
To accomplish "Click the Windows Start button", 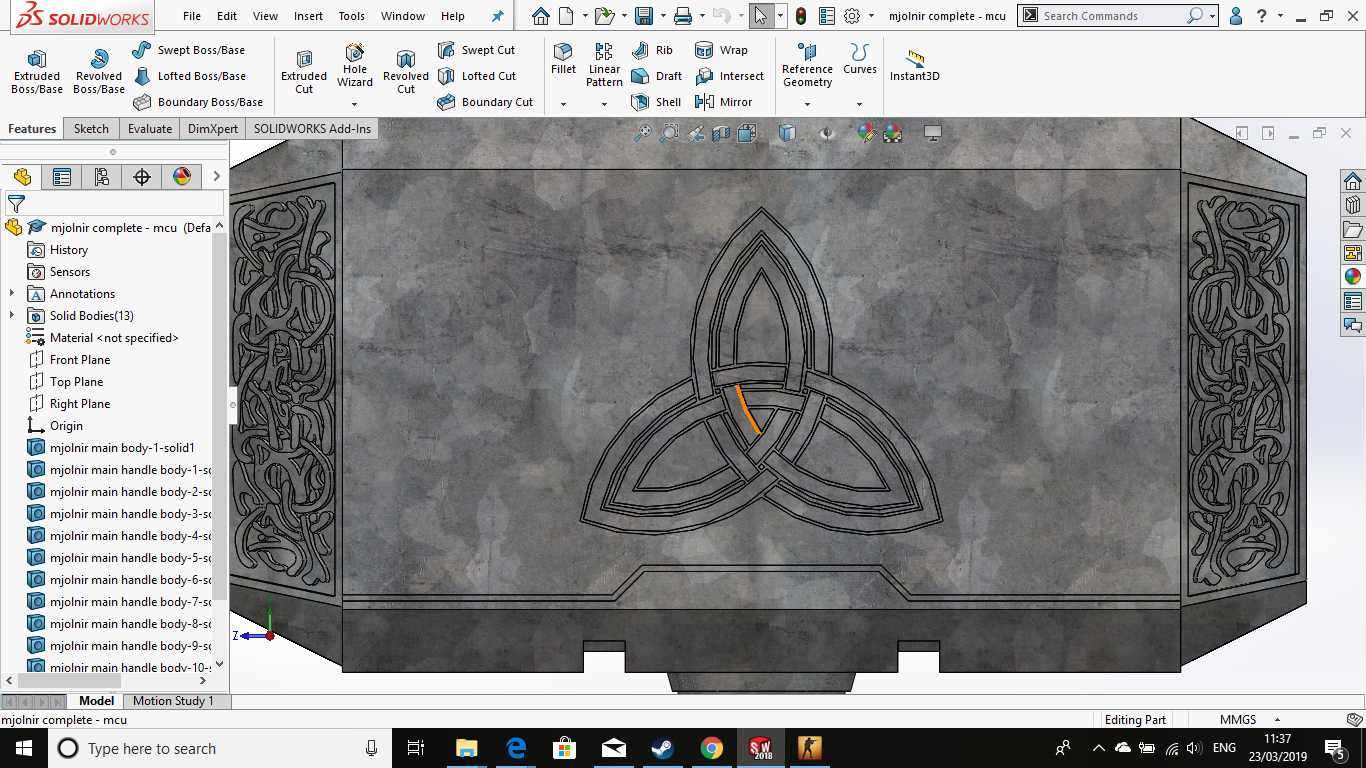I will tap(24, 748).
